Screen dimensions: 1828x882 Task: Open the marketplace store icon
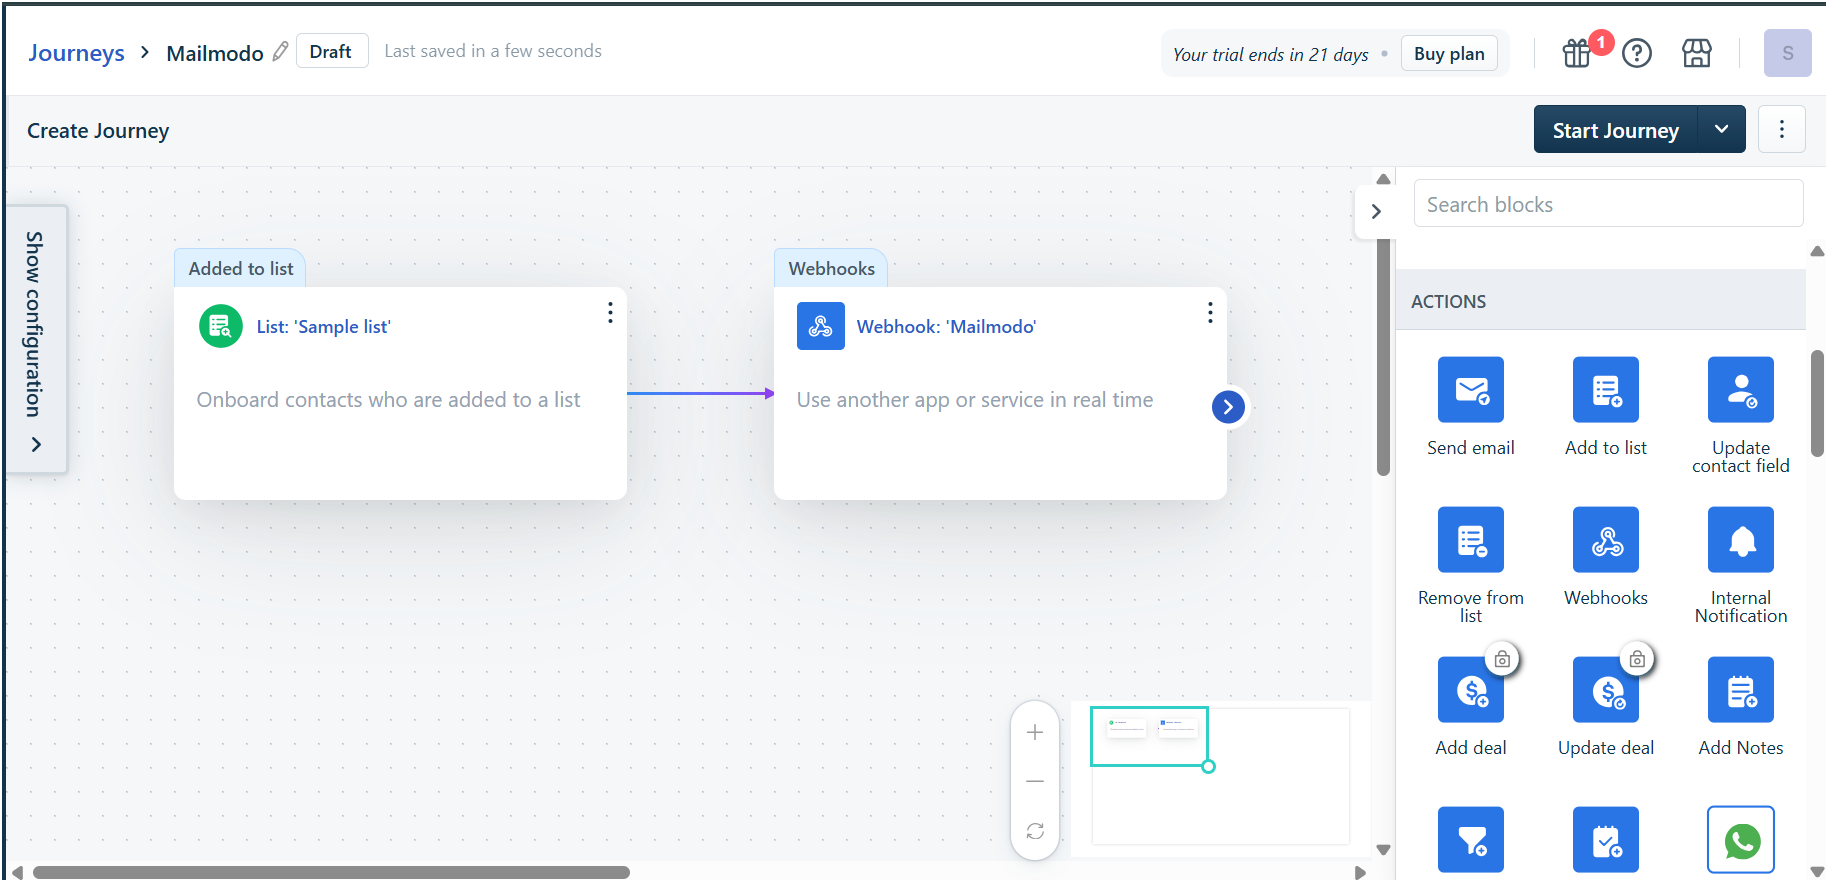[1697, 53]
